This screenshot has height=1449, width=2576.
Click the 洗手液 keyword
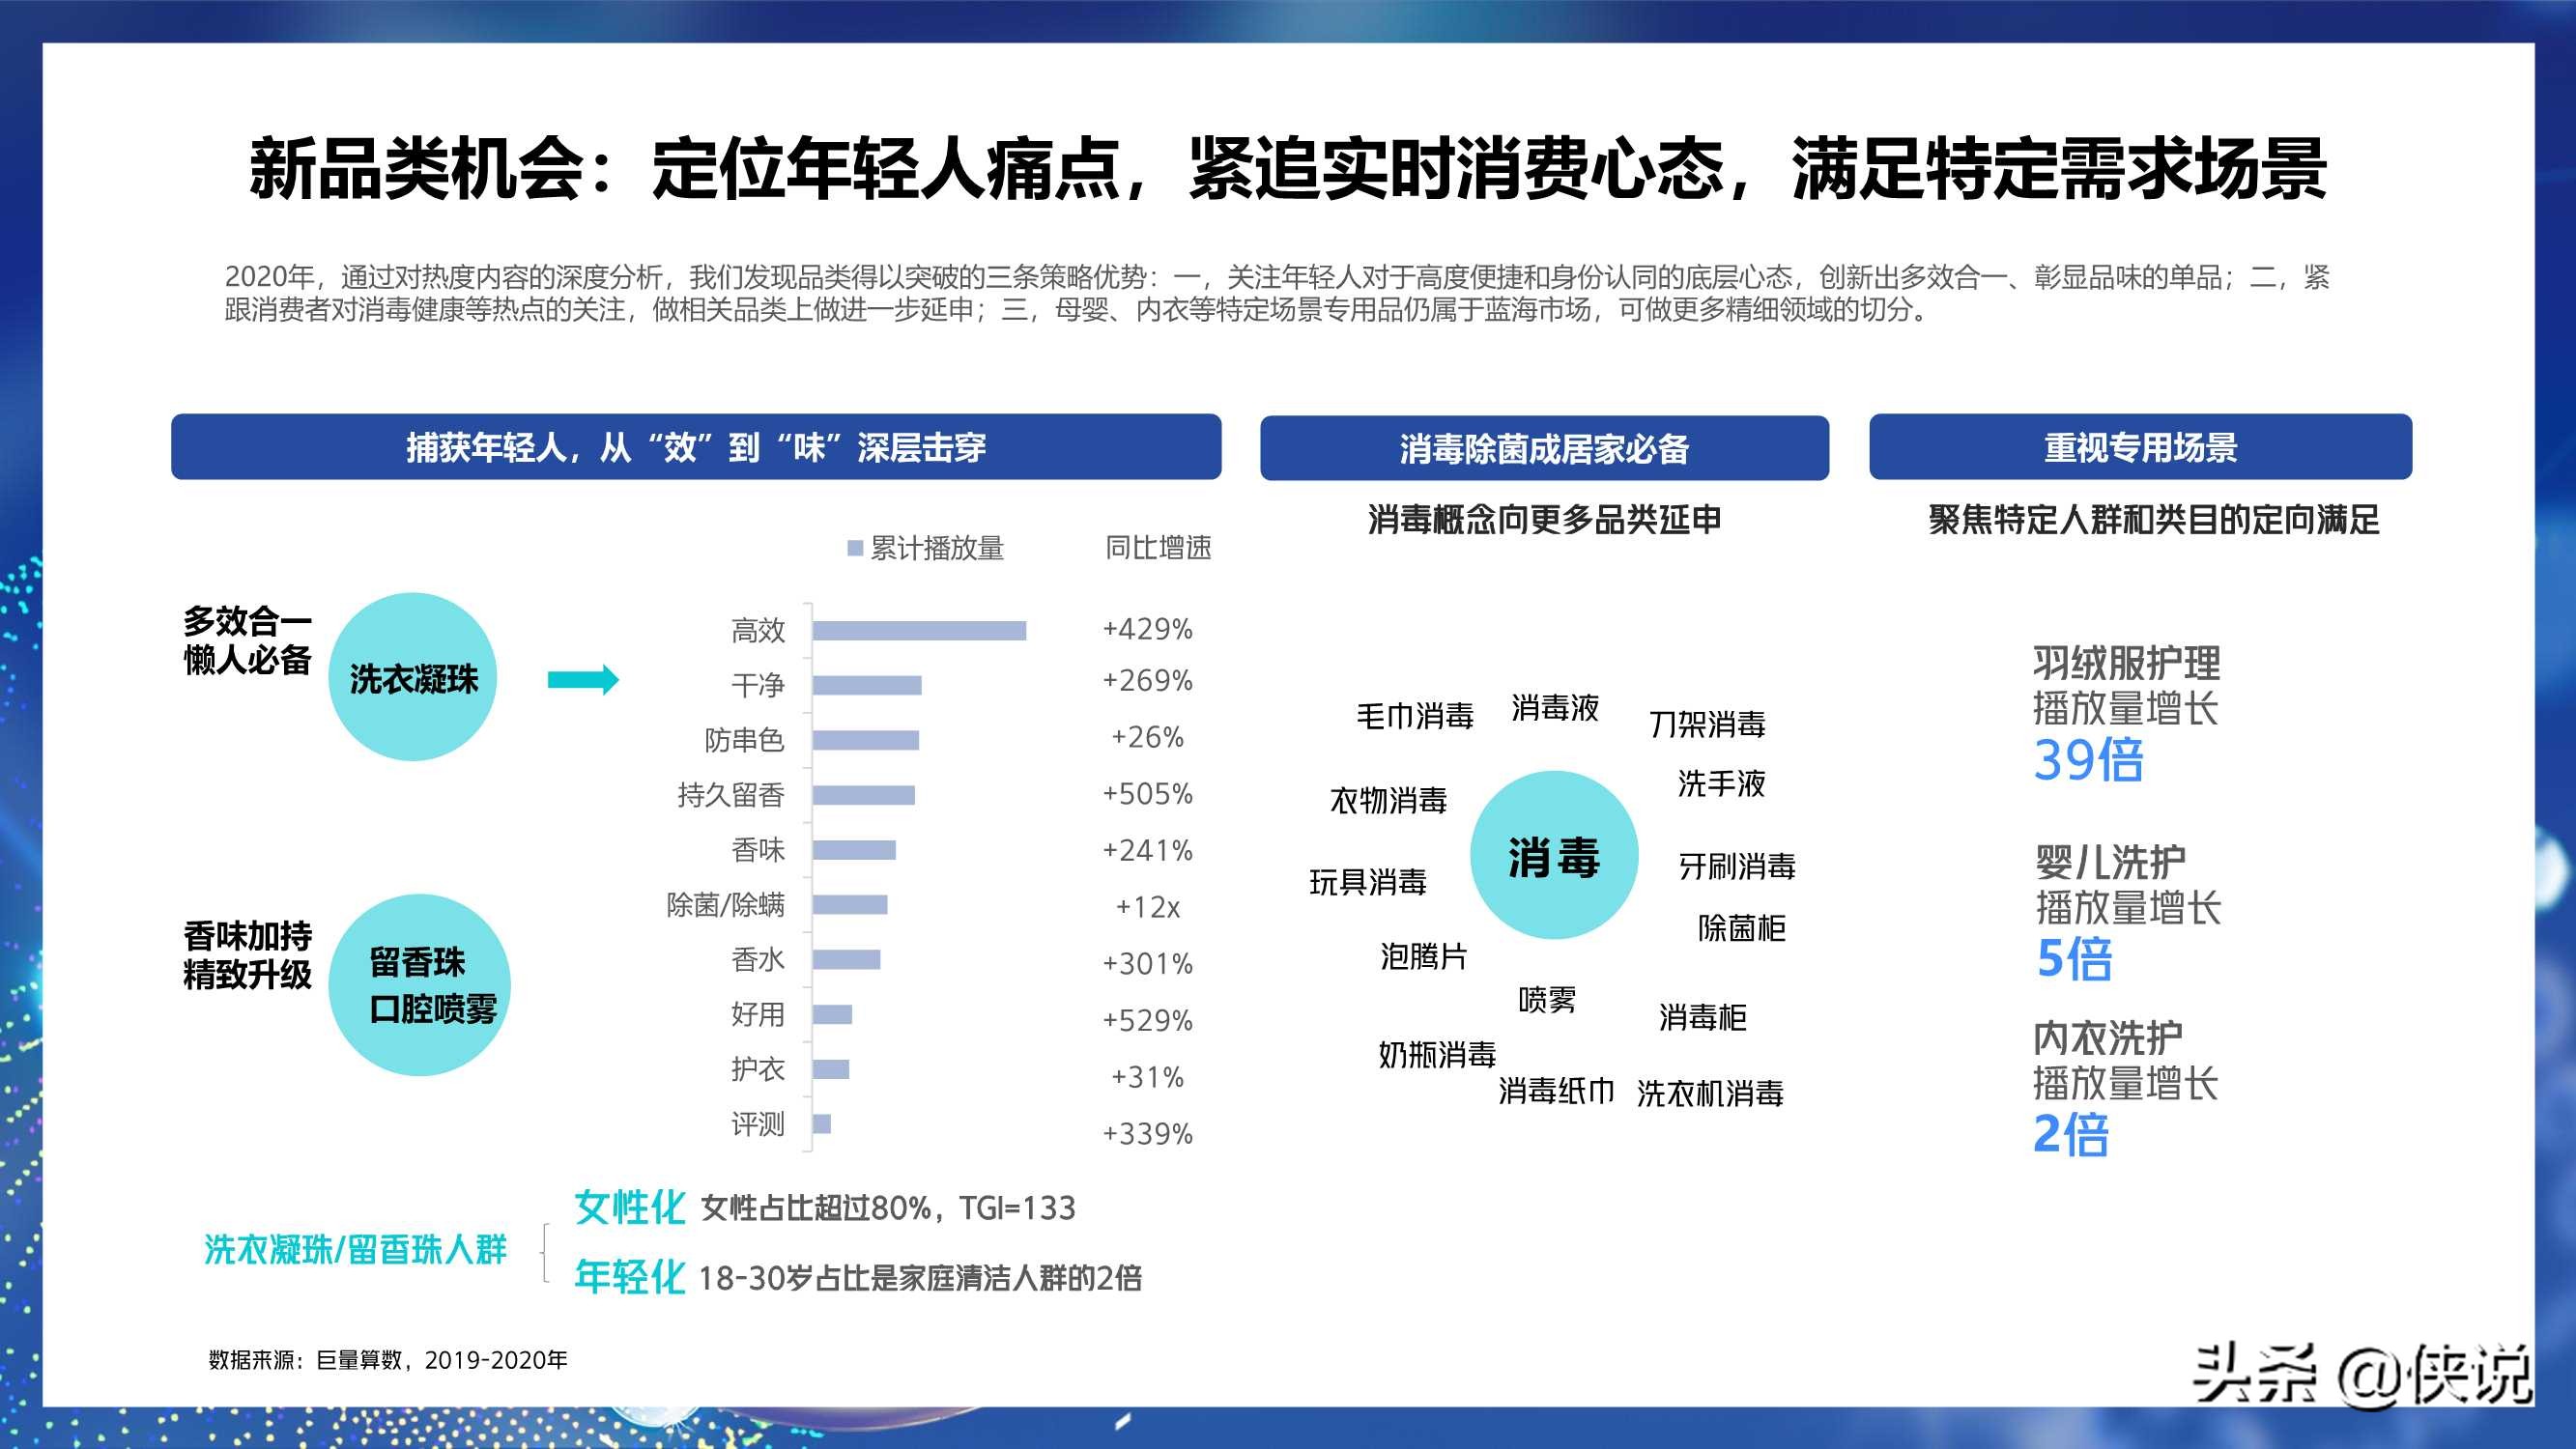click(x=1721, y=783)
